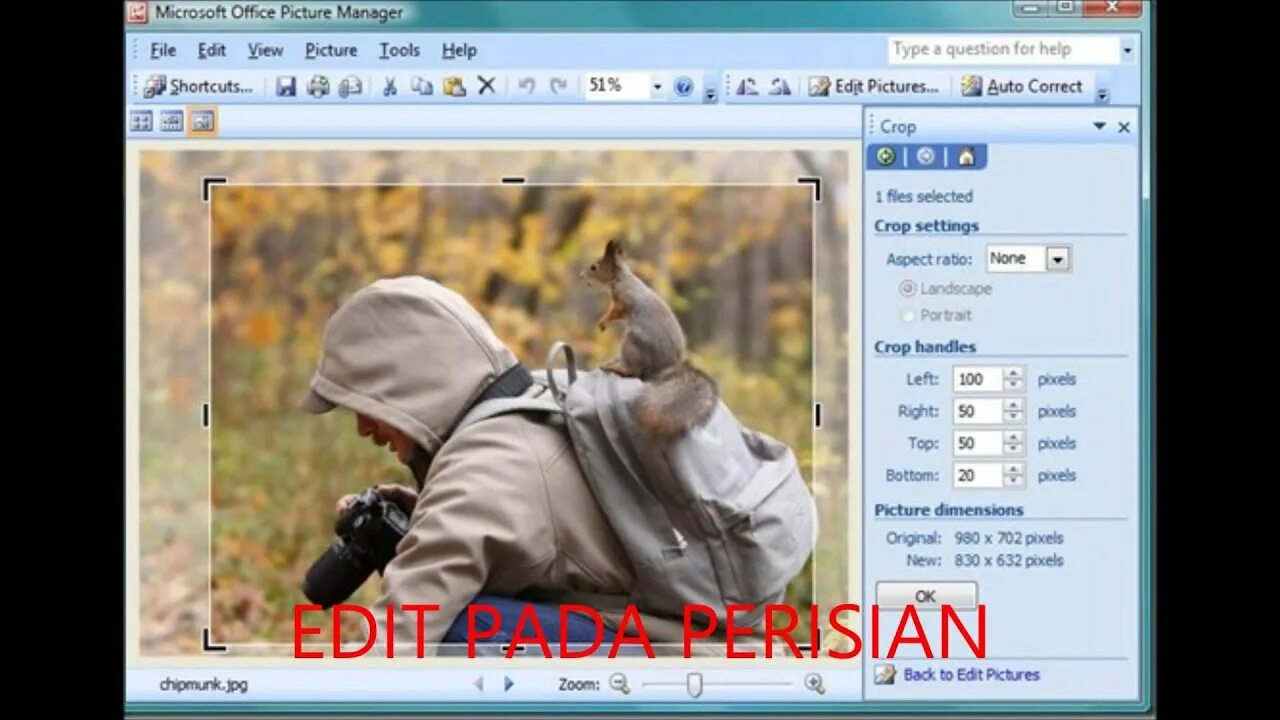The width and height of the screenshot is (1280, 720).
Task: Close the Crop task pane
Action: click(1124, 127)
